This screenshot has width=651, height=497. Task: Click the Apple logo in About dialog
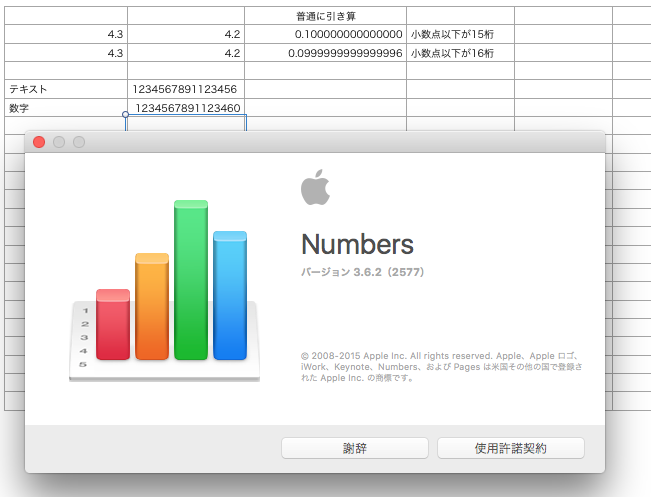pyautogui.click(x=316, y=187)
